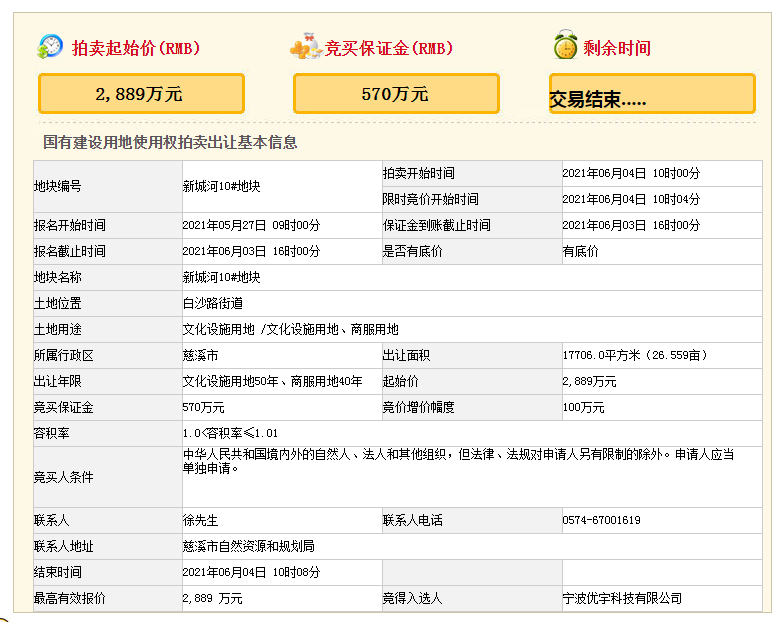Click the 拍卖开始时间 label
Image resolution: width=782 pixels, height=622 pixels.
click(418, 173)
